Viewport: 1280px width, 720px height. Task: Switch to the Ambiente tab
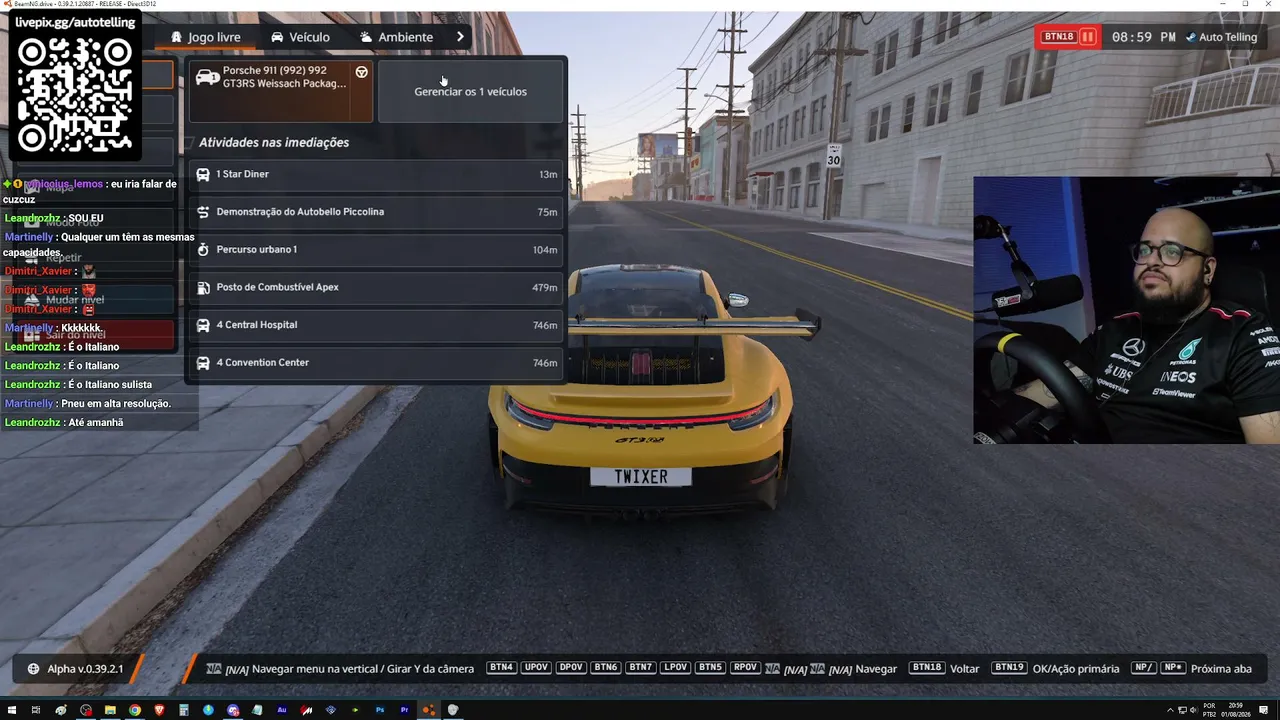point(396,37)
